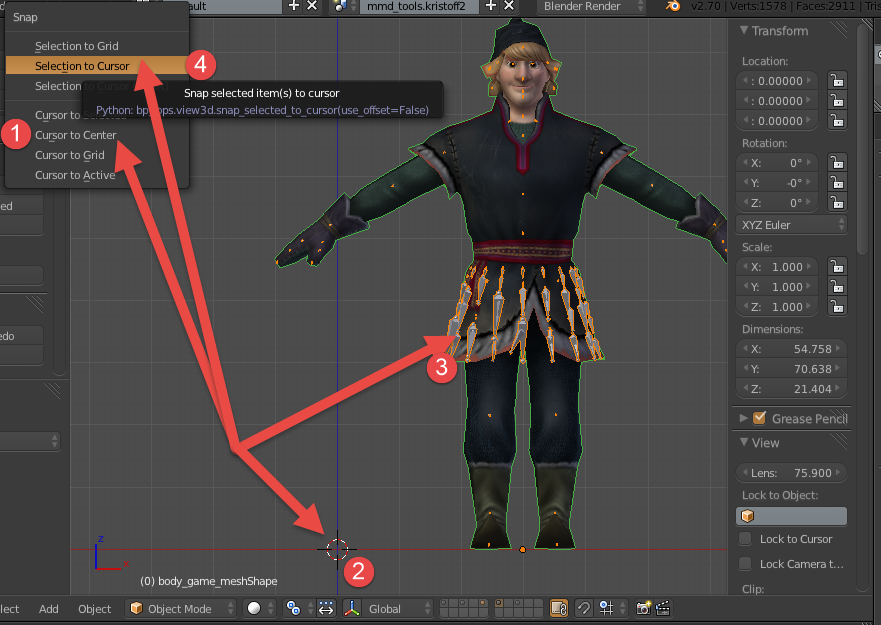Image resolution: width=881 pixels, height=625 pixels.
Task: Click the Rotation Z 0° field
Action: (x=778, y=203)
